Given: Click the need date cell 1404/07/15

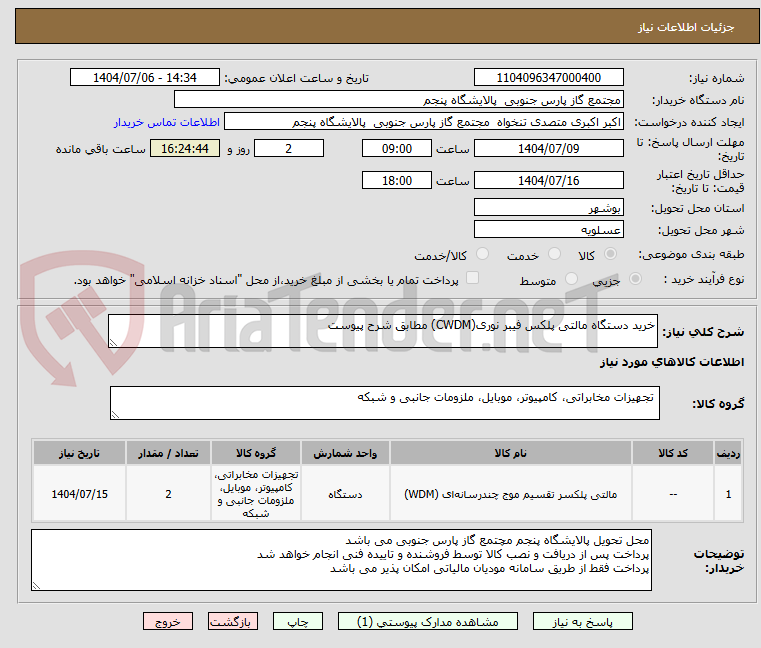Looking at the screenshot, I should (x=79, y=494).
